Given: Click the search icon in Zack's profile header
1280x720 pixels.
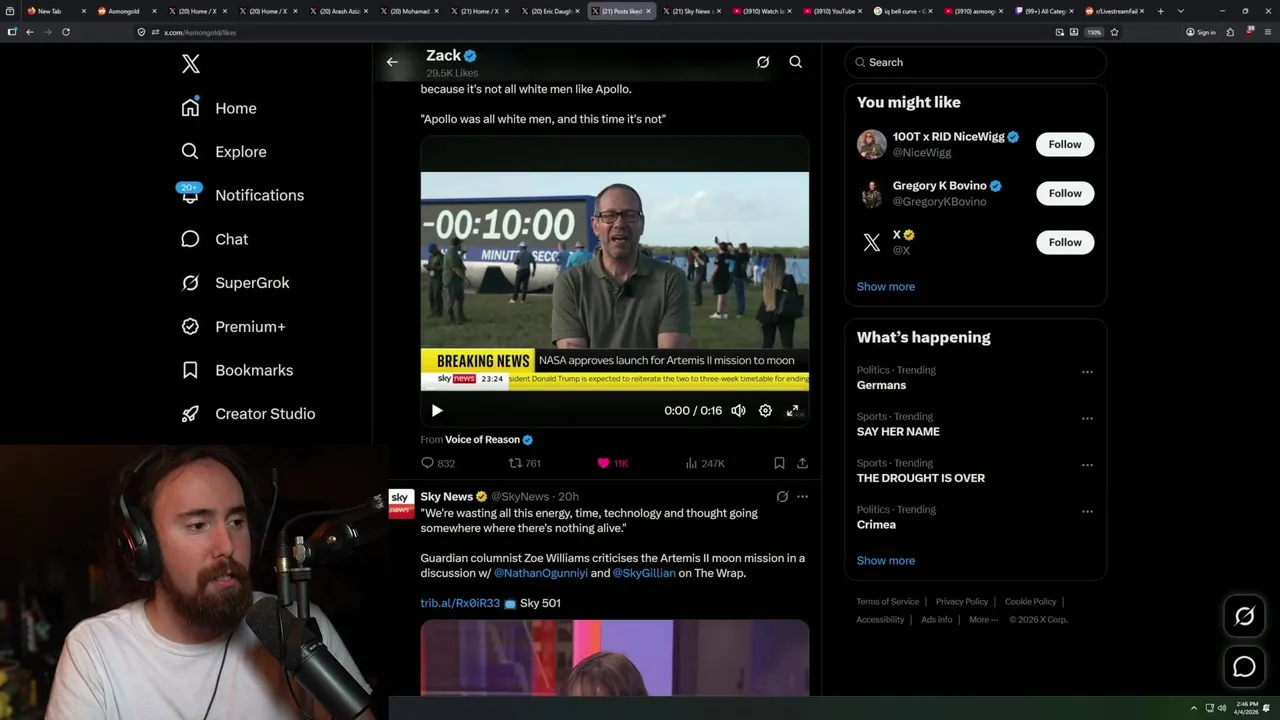Looking at the screenshot, I should pyautogui.click(x=796, y=62).
